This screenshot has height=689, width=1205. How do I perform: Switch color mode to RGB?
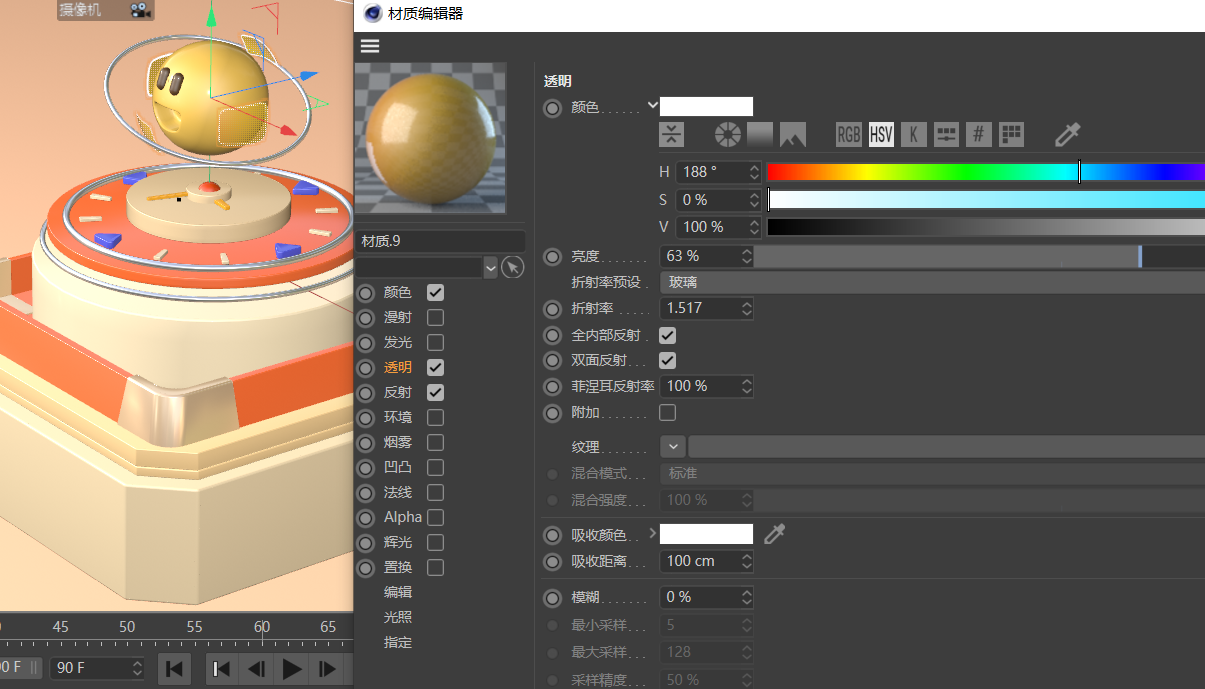[x=849, y=135]
